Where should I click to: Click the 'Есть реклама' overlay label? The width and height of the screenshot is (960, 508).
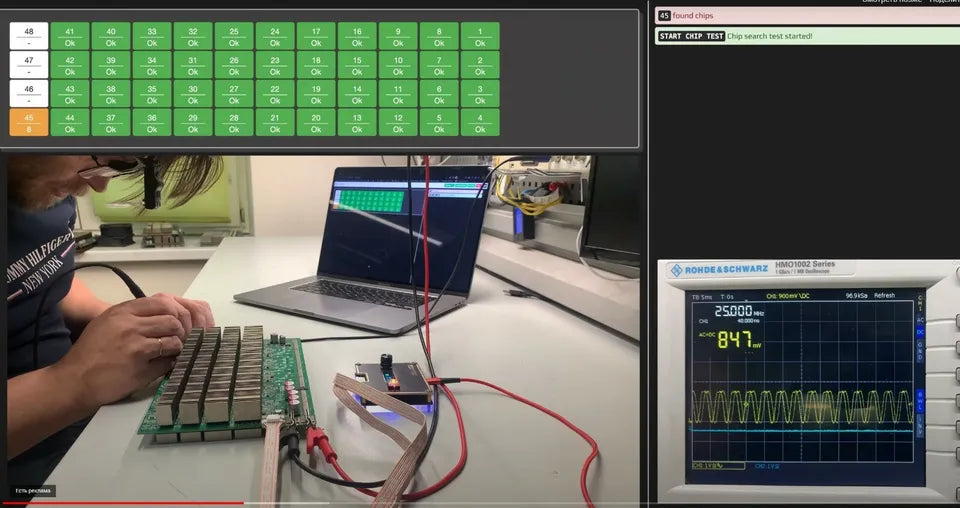pos(34,491)
